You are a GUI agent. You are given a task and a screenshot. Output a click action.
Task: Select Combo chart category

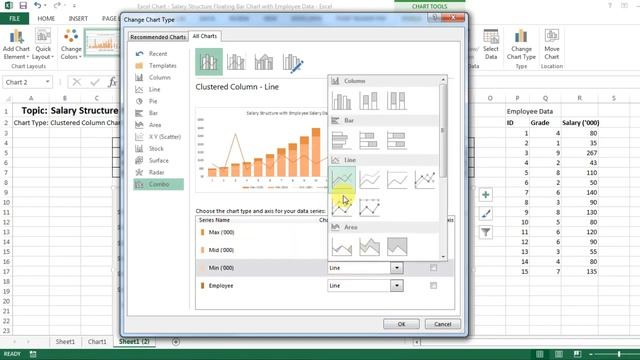coord(158,184)
